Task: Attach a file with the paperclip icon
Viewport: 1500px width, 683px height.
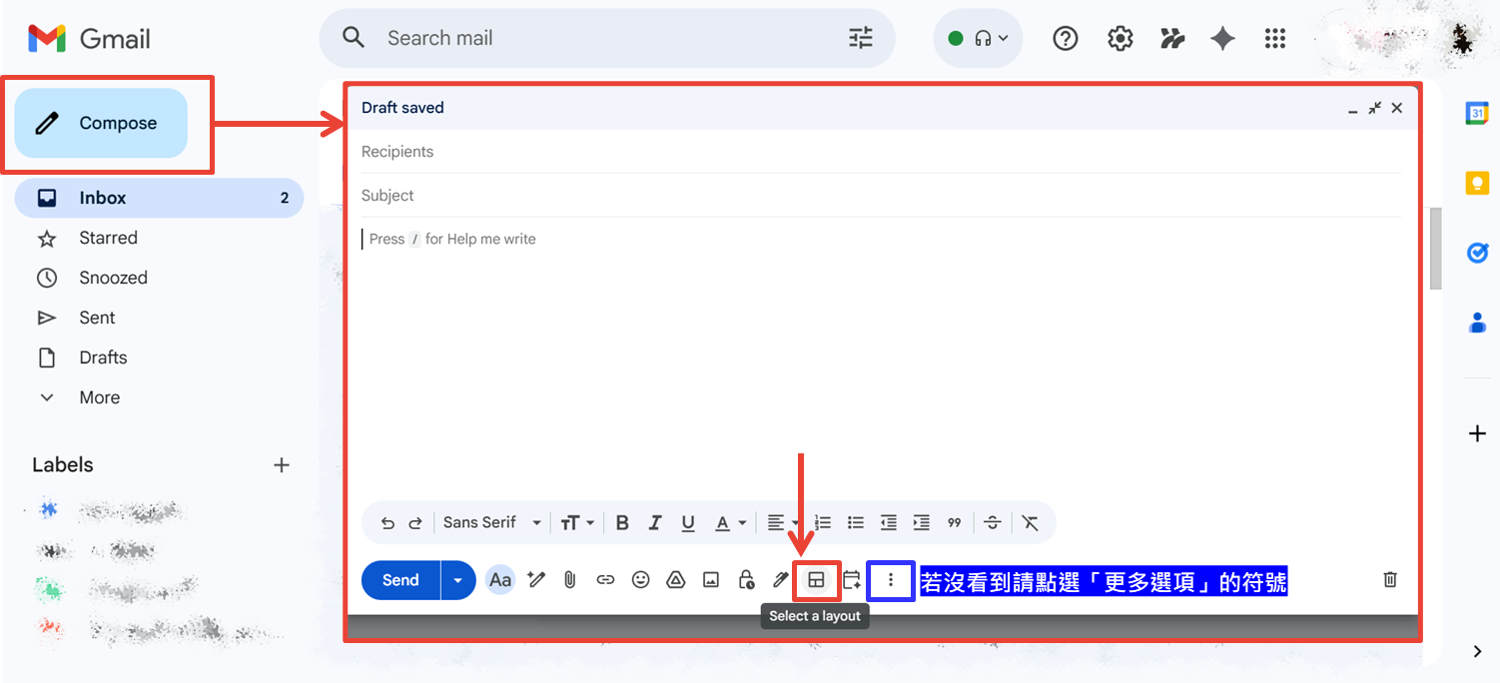Action: tap(570, 580)
